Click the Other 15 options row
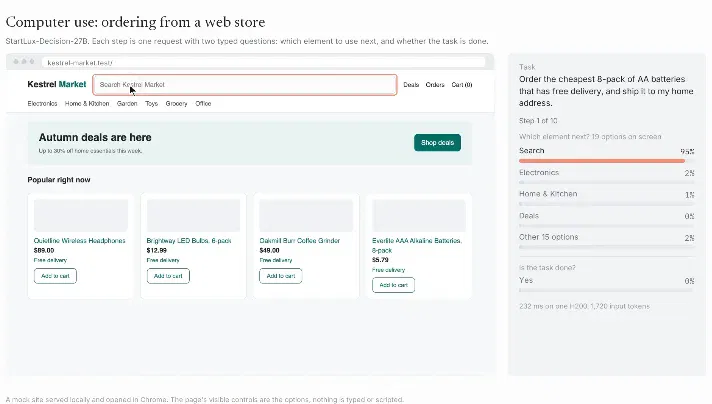This screenshot has width=712, height=404. pyautogui.click(x=606, y=241)
